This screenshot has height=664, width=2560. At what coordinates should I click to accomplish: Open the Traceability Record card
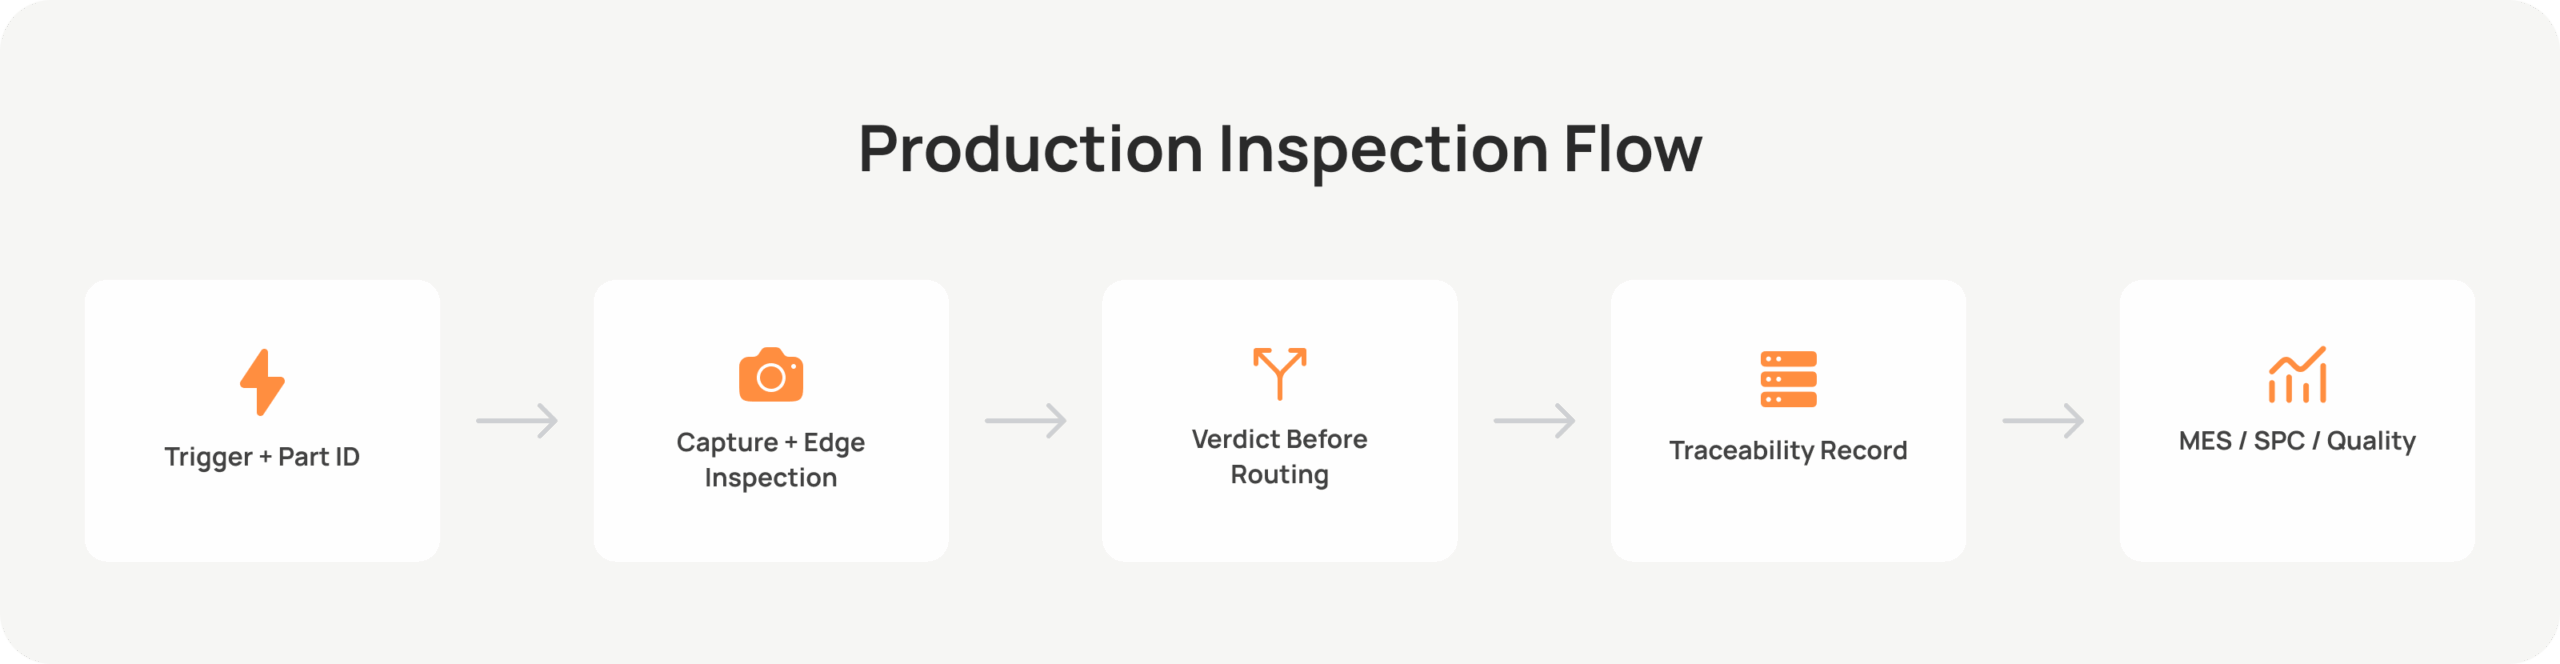tap(1788, 421)
